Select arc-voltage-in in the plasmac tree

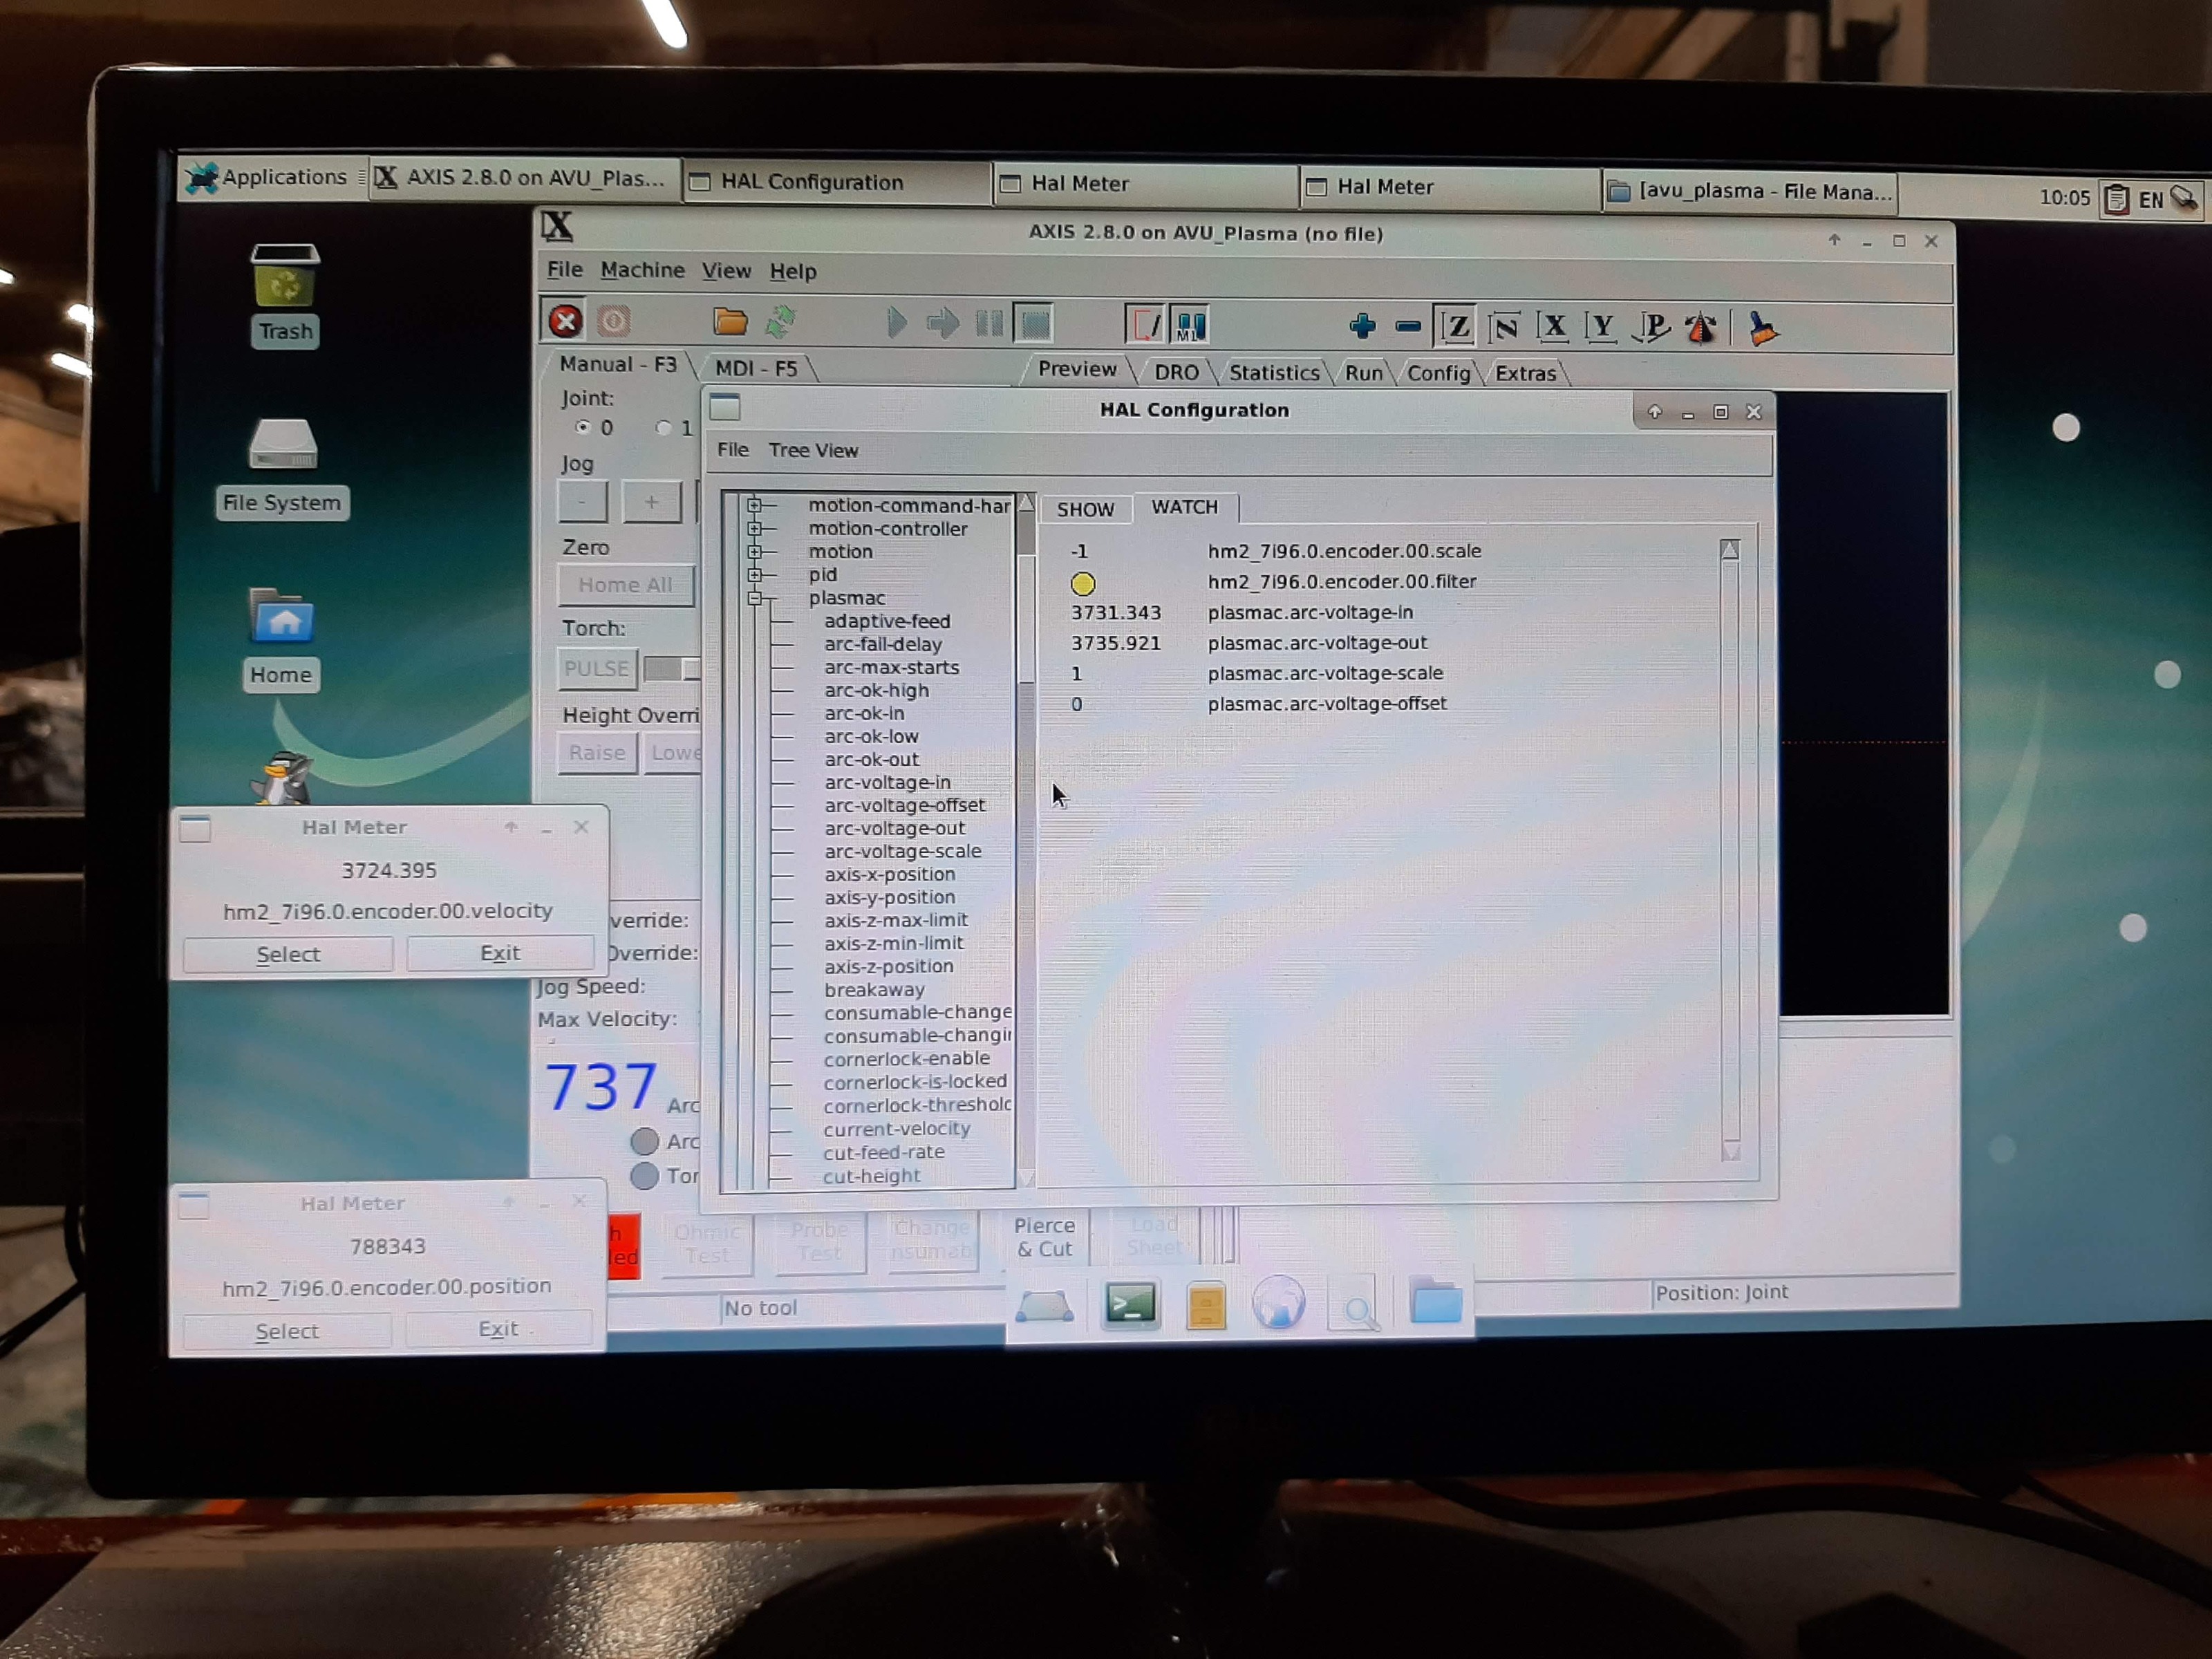(x=887, y=782)
